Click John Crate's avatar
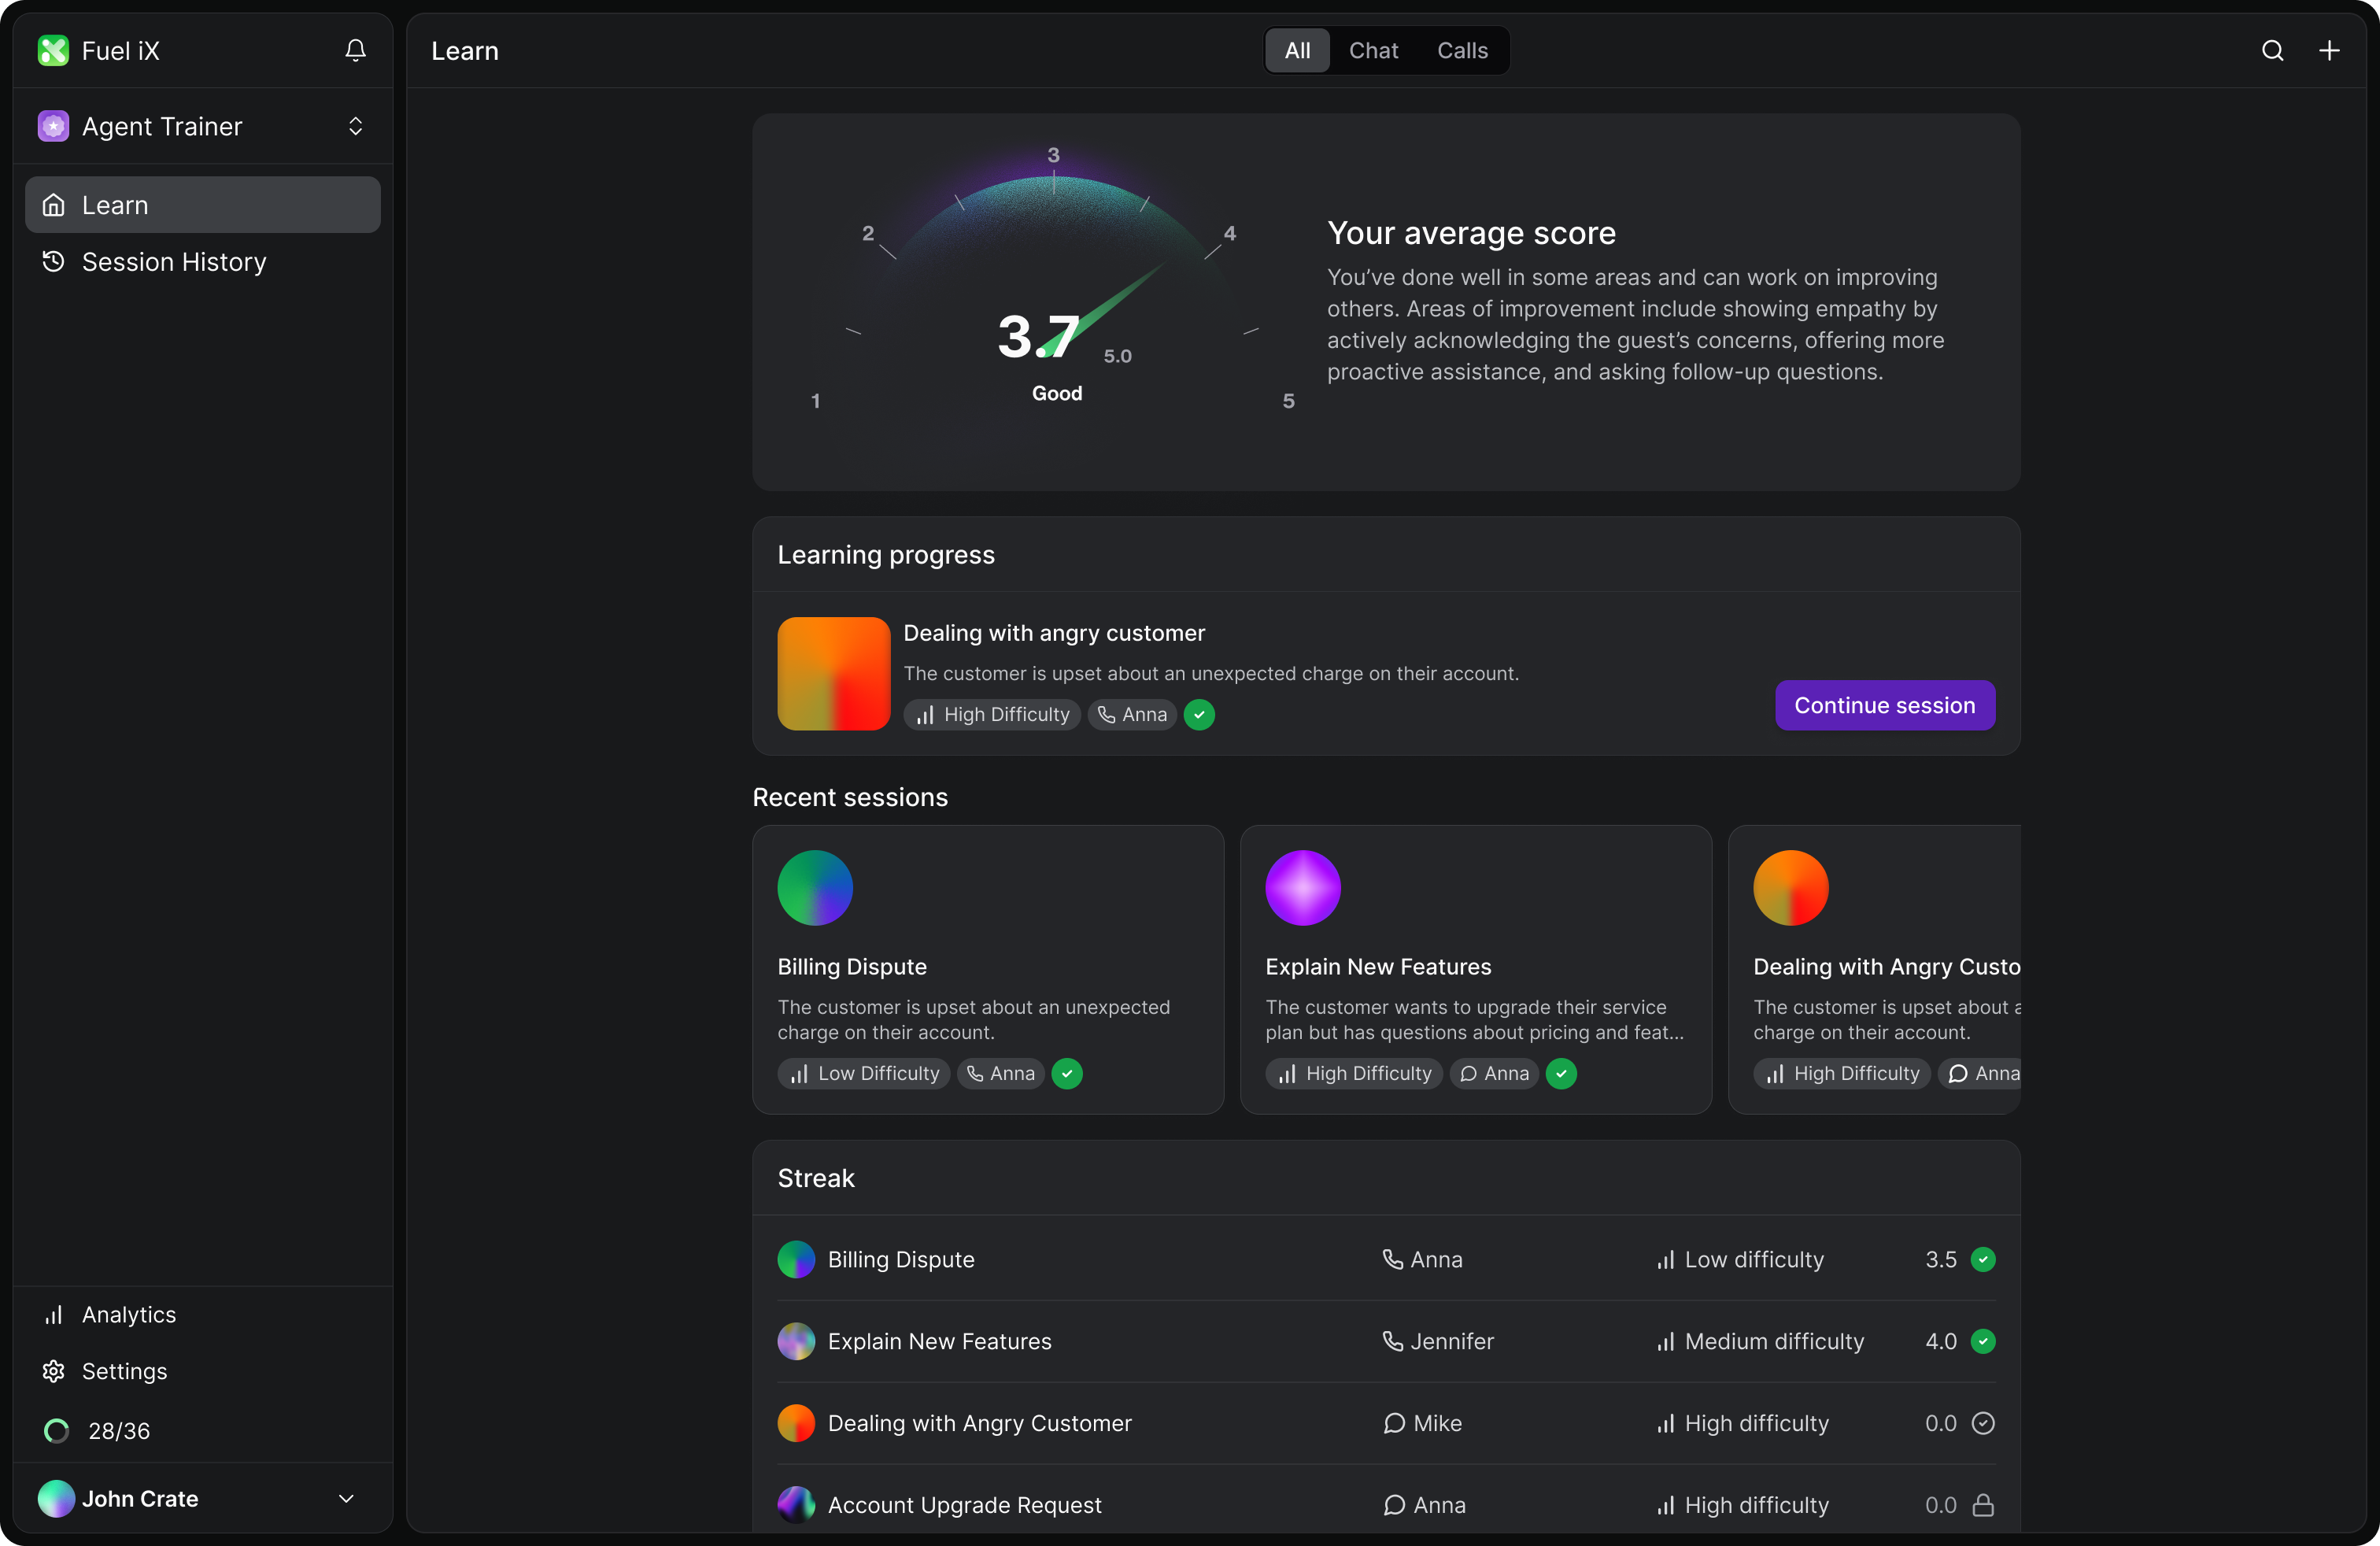 coord(56,1498)
